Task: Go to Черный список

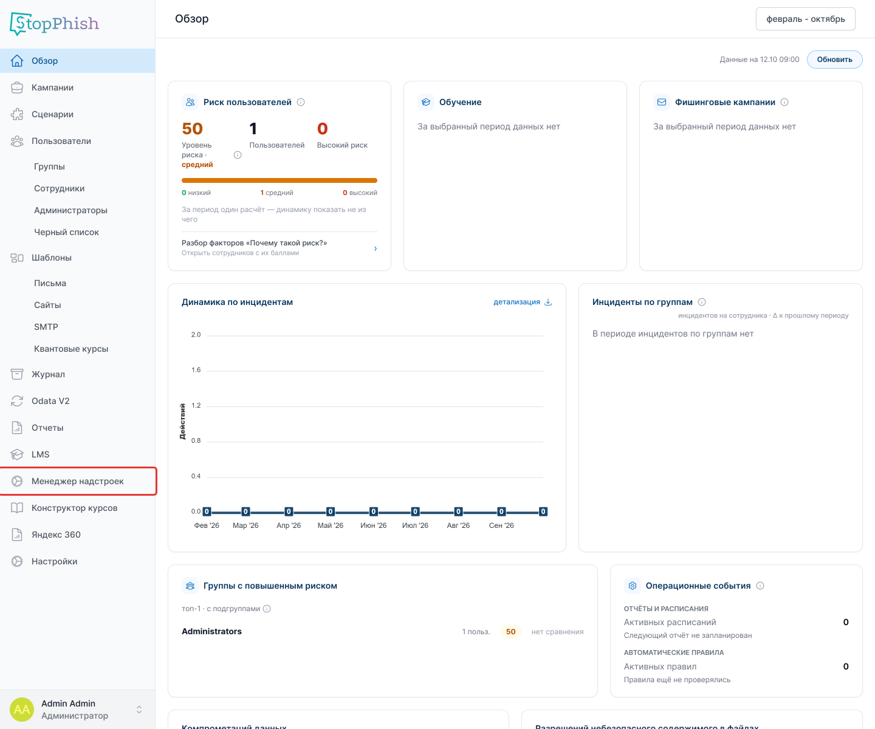Action: coord(66,232)
